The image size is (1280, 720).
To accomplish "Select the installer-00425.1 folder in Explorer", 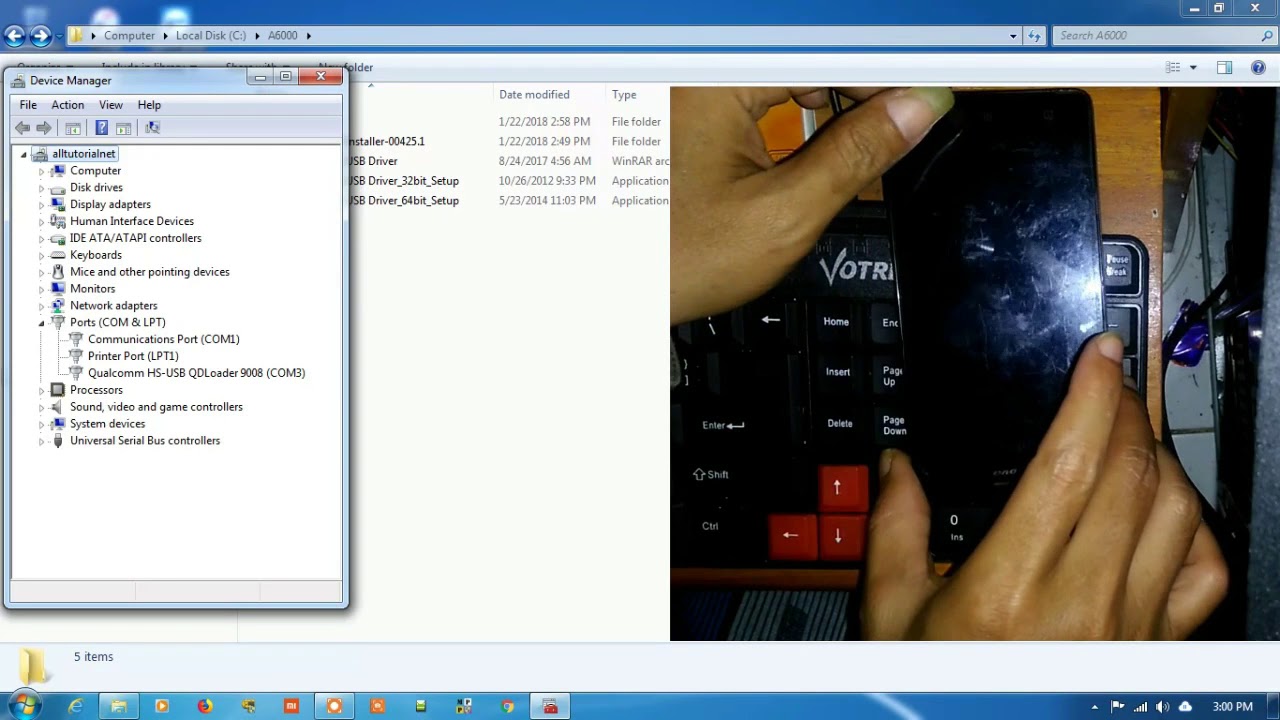I will 386,142.
